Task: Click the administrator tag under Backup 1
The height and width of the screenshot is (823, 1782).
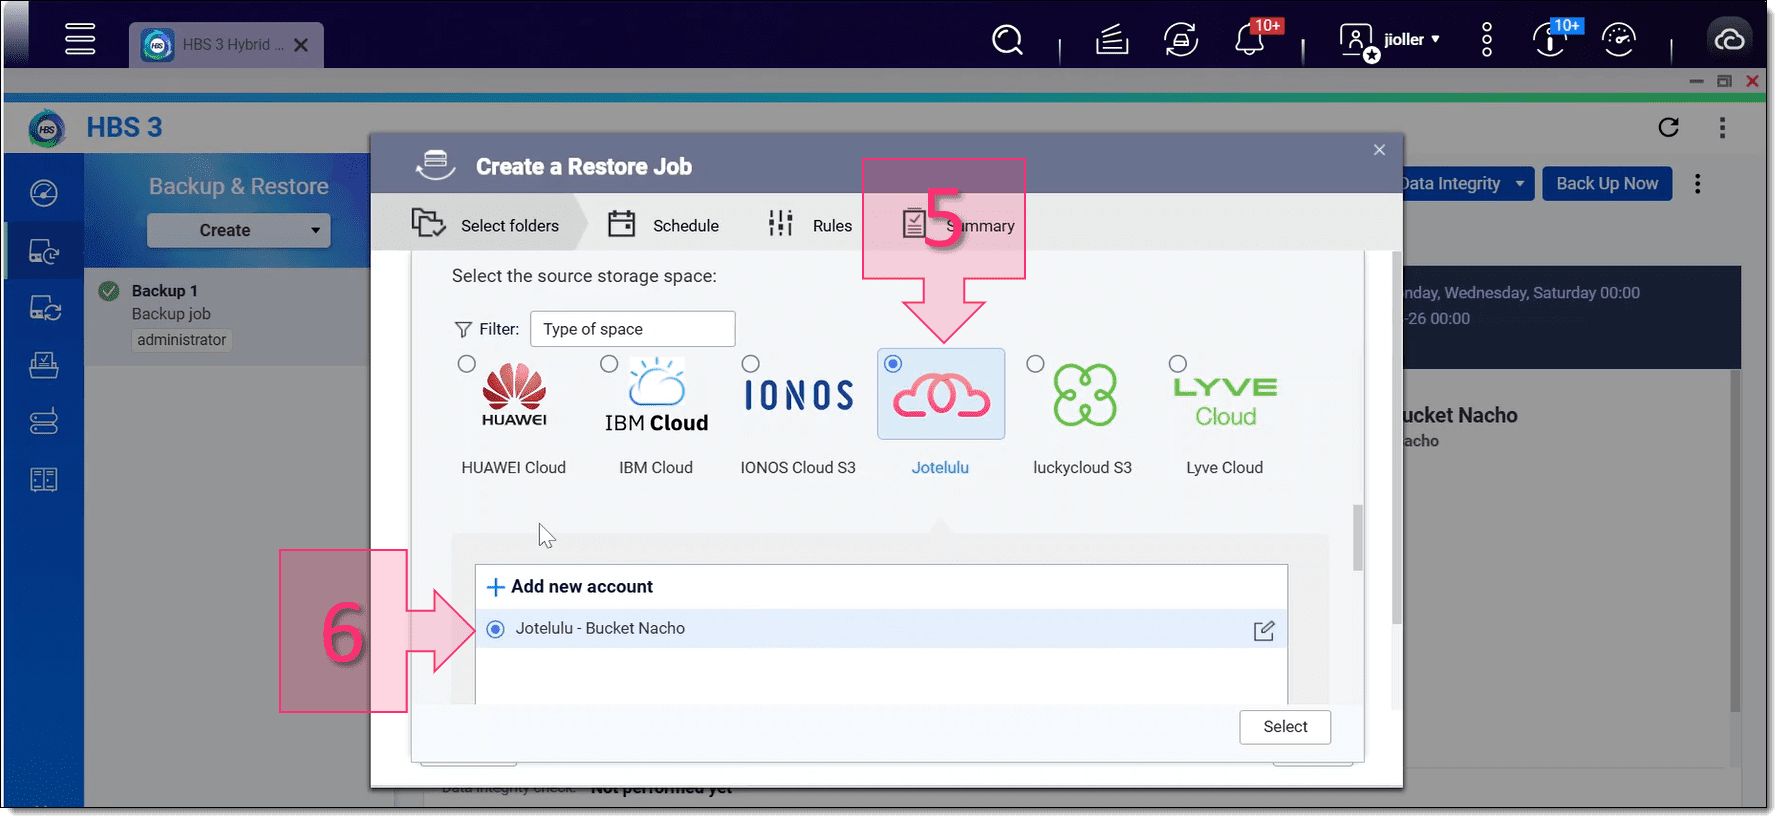Action: (x=181, y=340)
